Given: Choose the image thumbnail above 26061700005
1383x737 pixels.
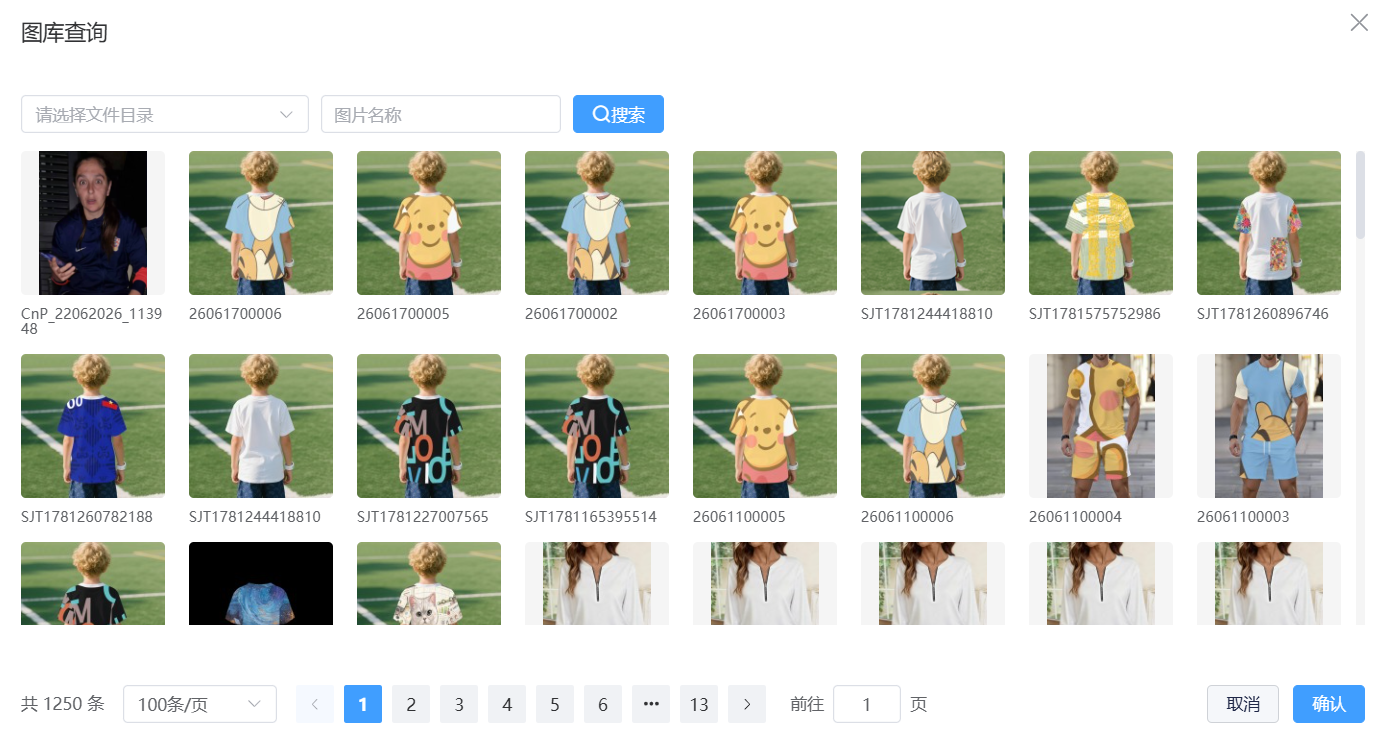Looking at the screenshot, I should [429, 223].
